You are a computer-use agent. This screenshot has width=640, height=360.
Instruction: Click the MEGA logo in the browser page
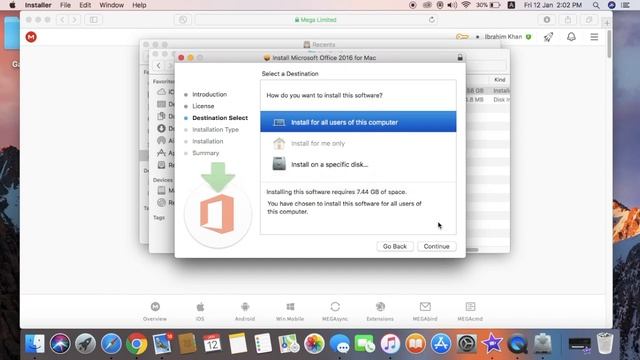[31, 37]
